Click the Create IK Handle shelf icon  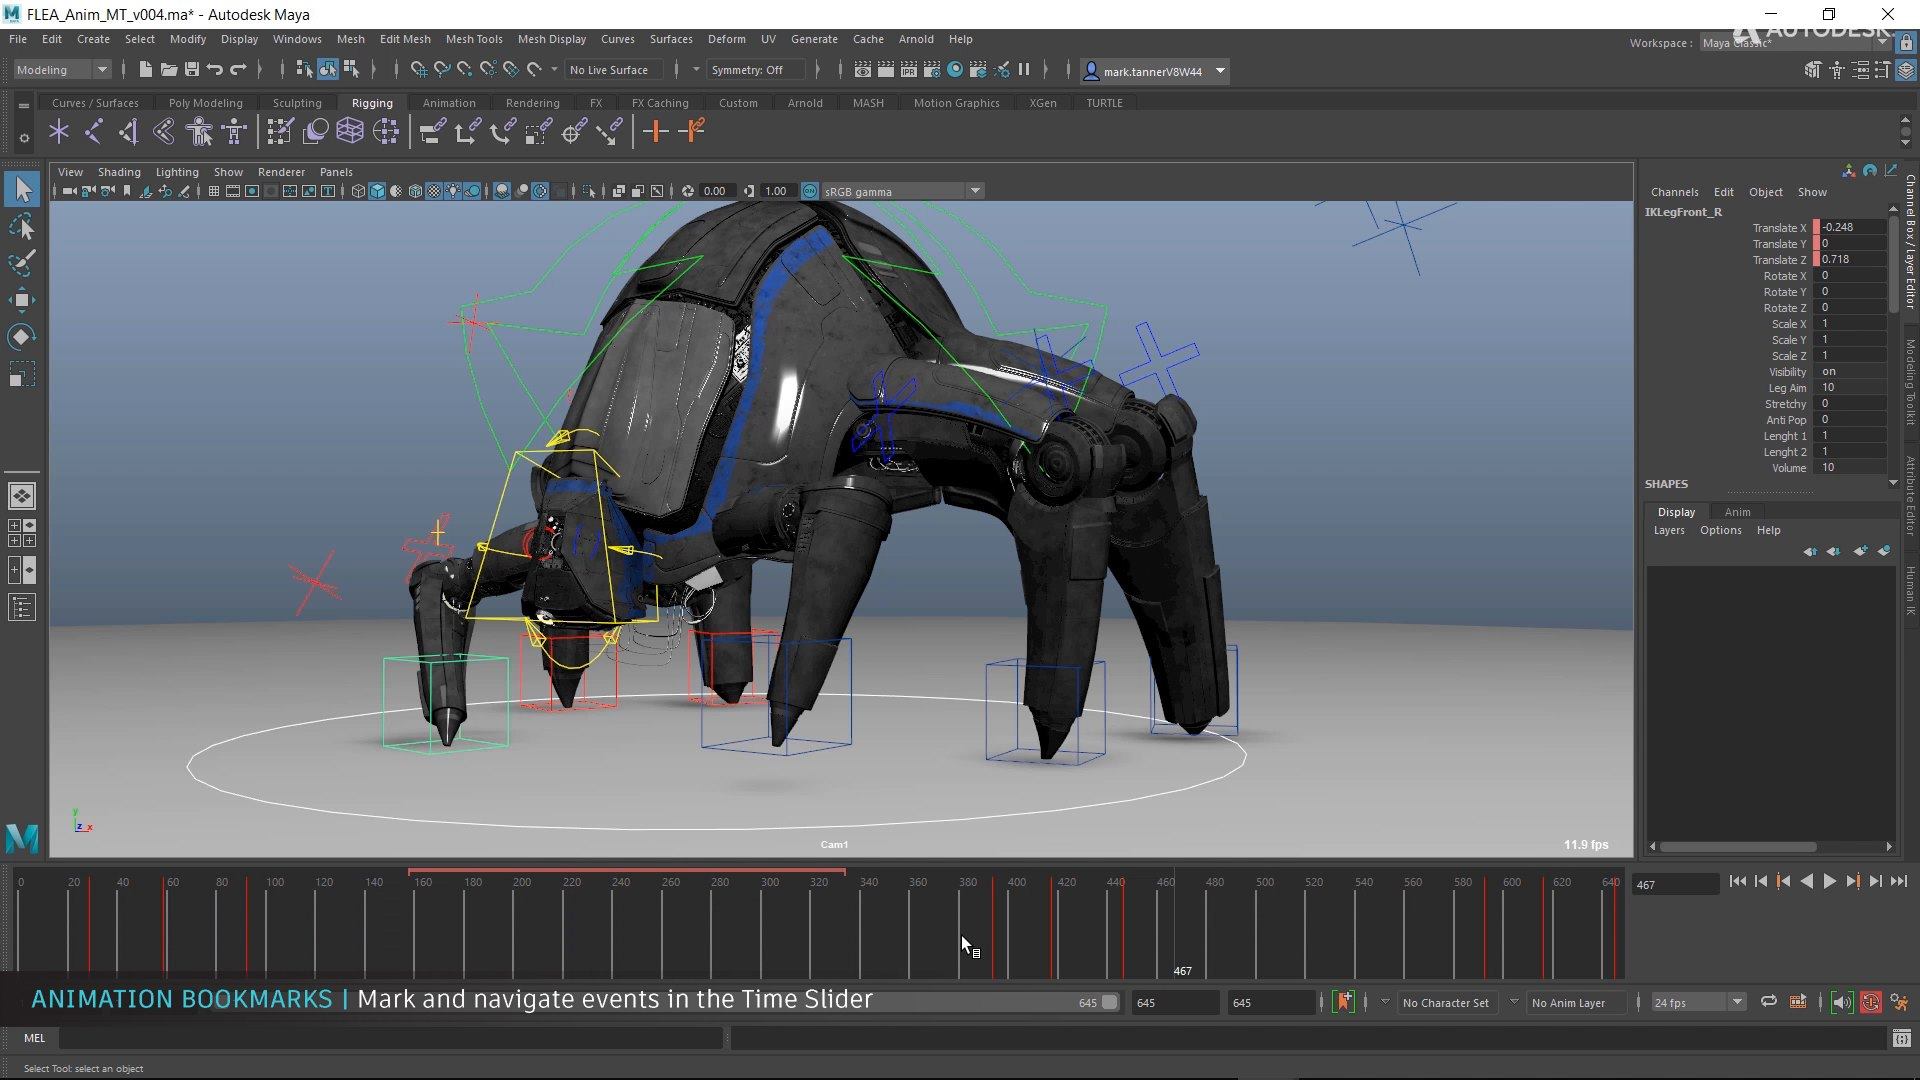point(129,131)
